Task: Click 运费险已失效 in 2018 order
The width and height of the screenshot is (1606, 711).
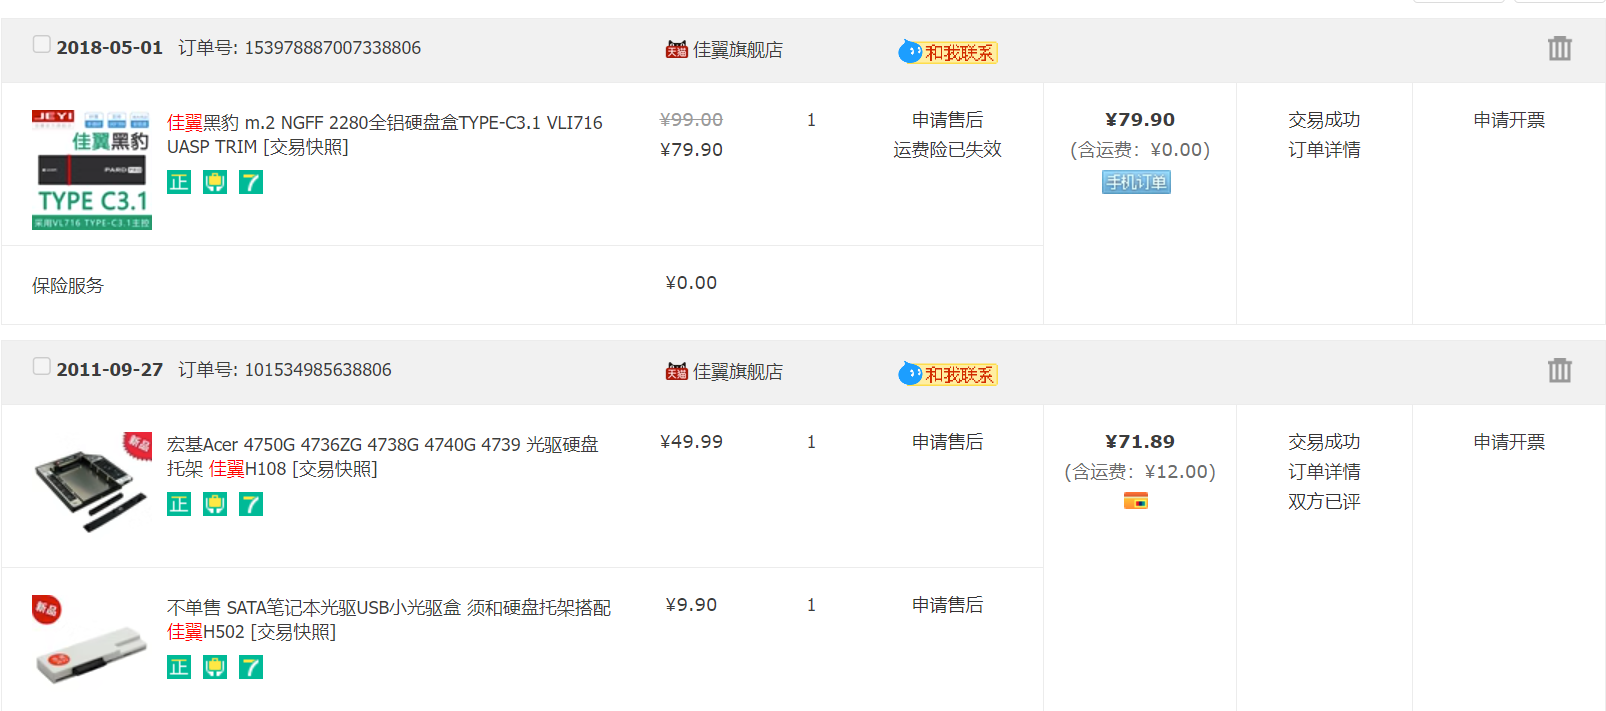Action: (x=947, y=150)
